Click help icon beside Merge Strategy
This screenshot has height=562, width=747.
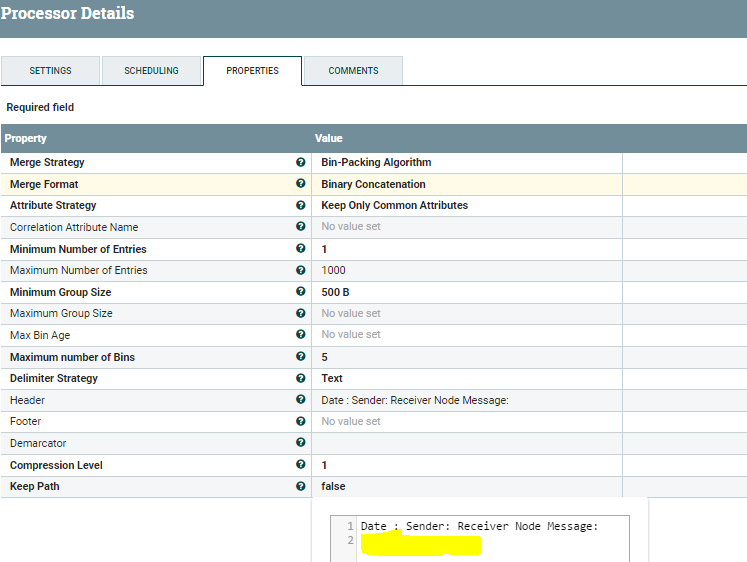pos(300,162)
